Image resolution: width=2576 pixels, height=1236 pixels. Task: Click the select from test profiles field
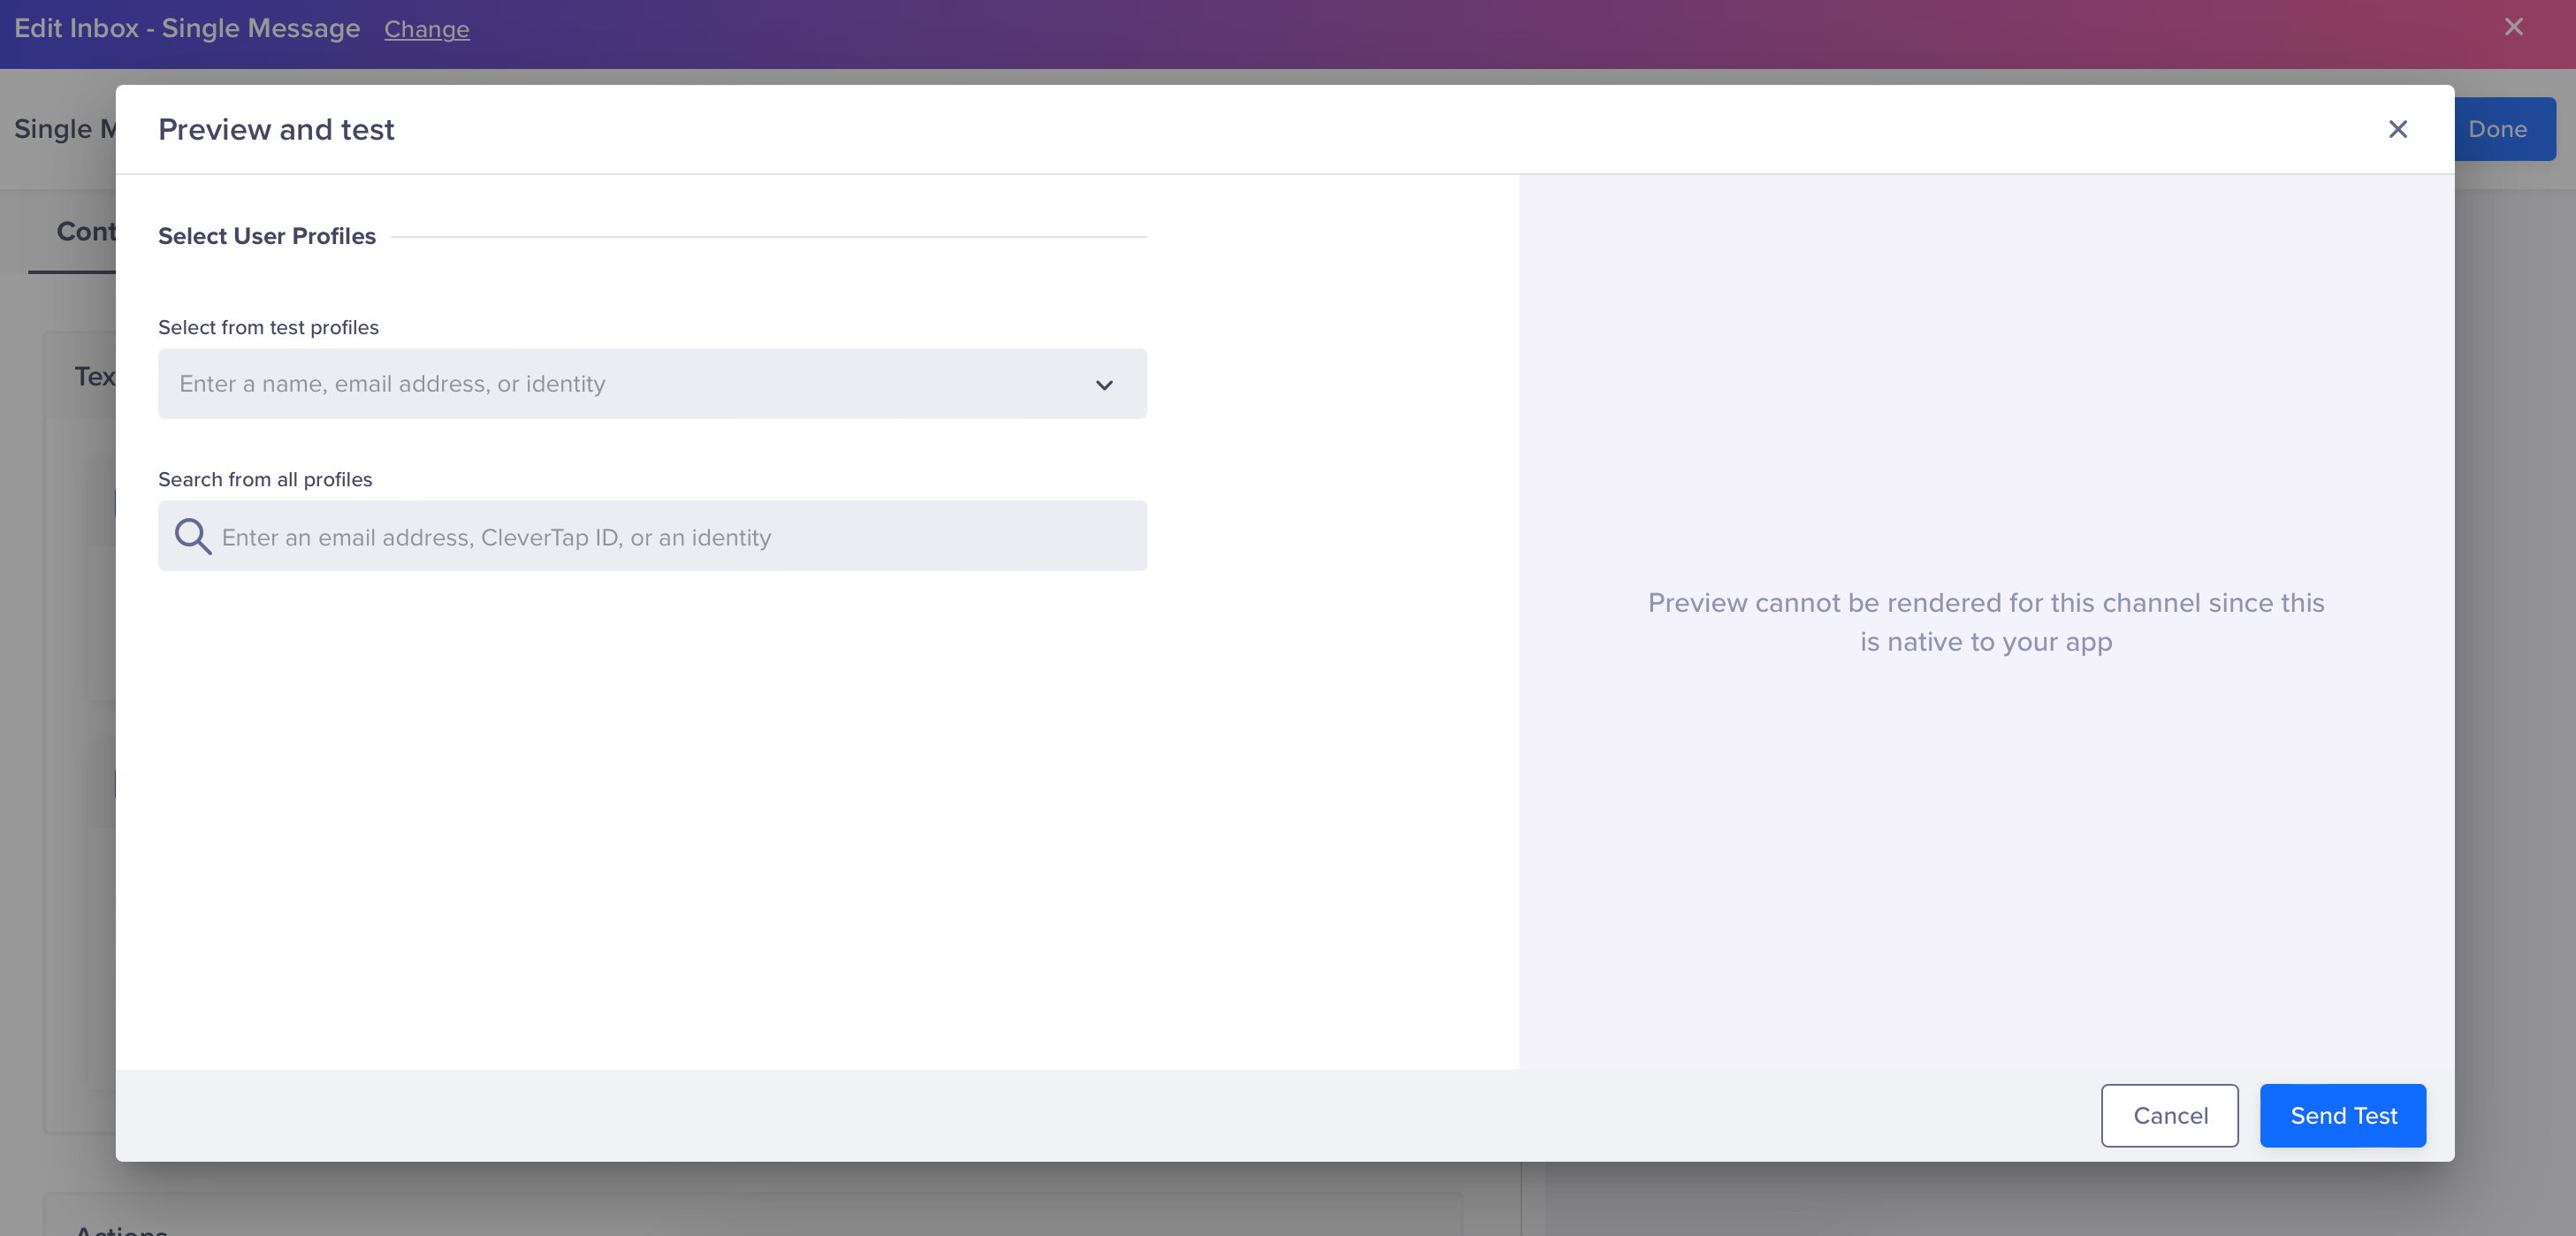click(651, 384)
